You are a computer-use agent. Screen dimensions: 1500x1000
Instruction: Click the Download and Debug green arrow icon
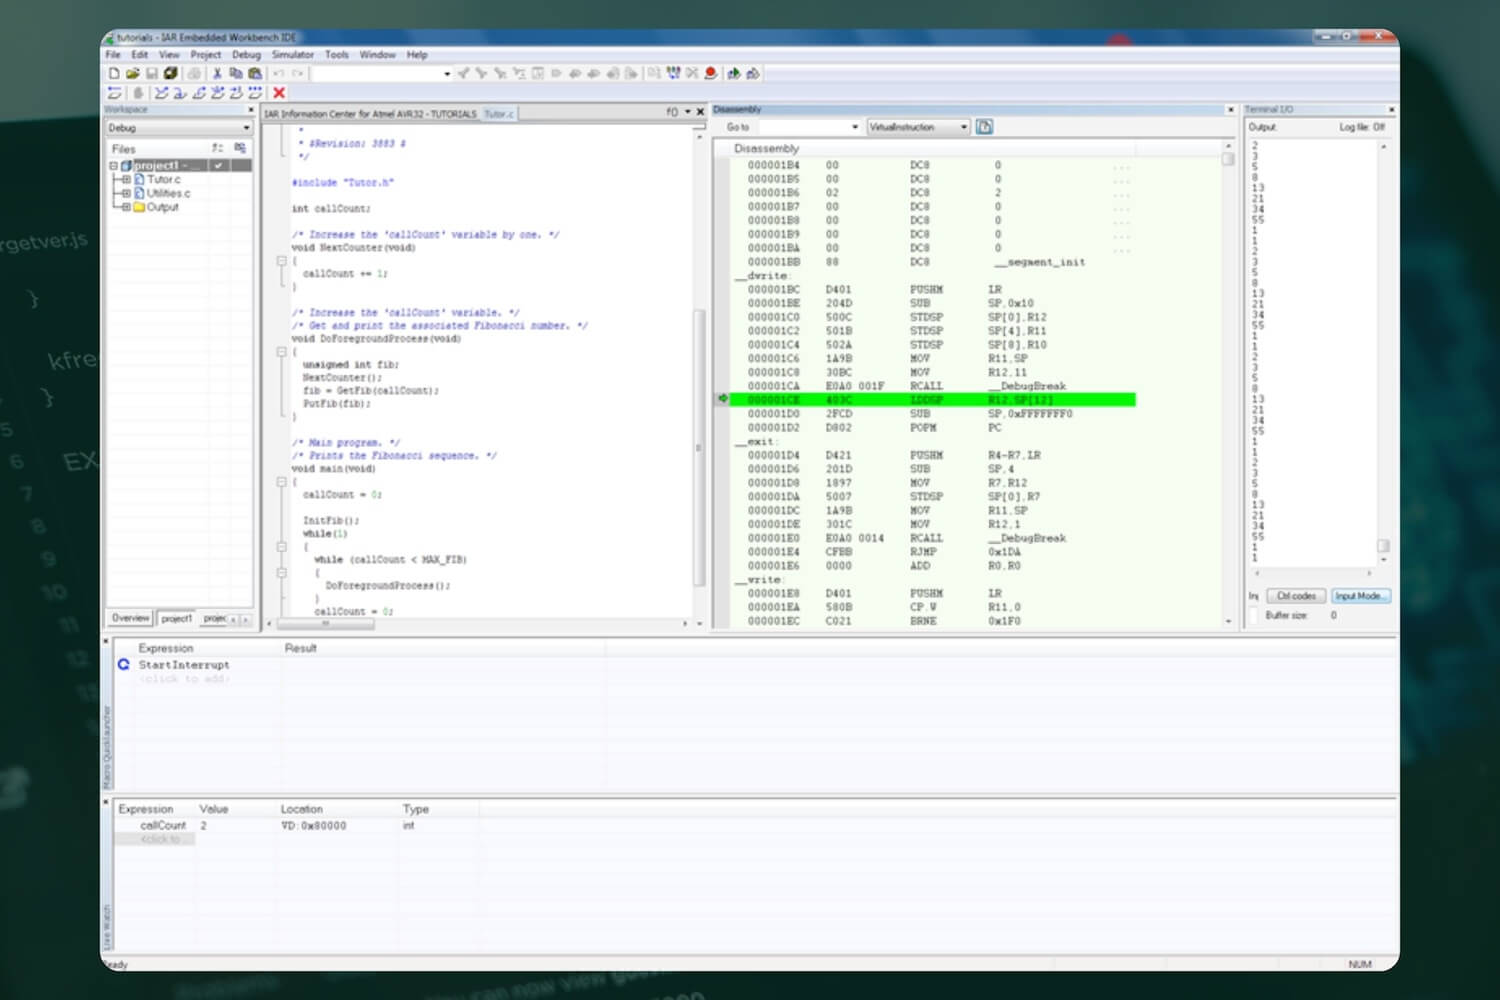pyautogui.click(x=734, y=73)
